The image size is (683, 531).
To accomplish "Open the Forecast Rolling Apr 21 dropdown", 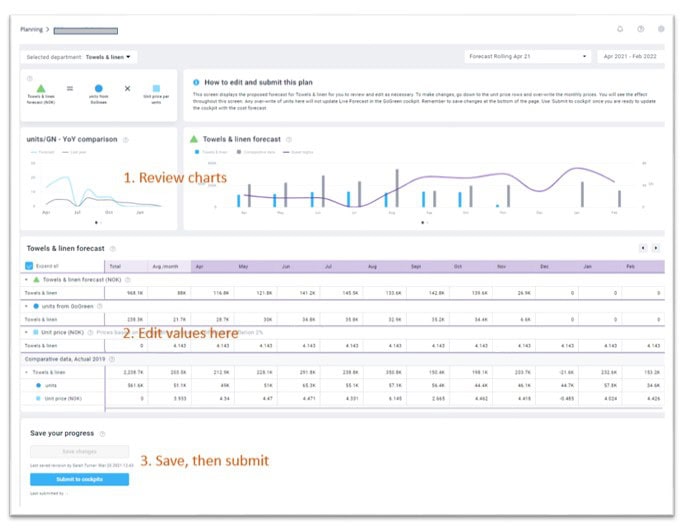I will [528, 57].
